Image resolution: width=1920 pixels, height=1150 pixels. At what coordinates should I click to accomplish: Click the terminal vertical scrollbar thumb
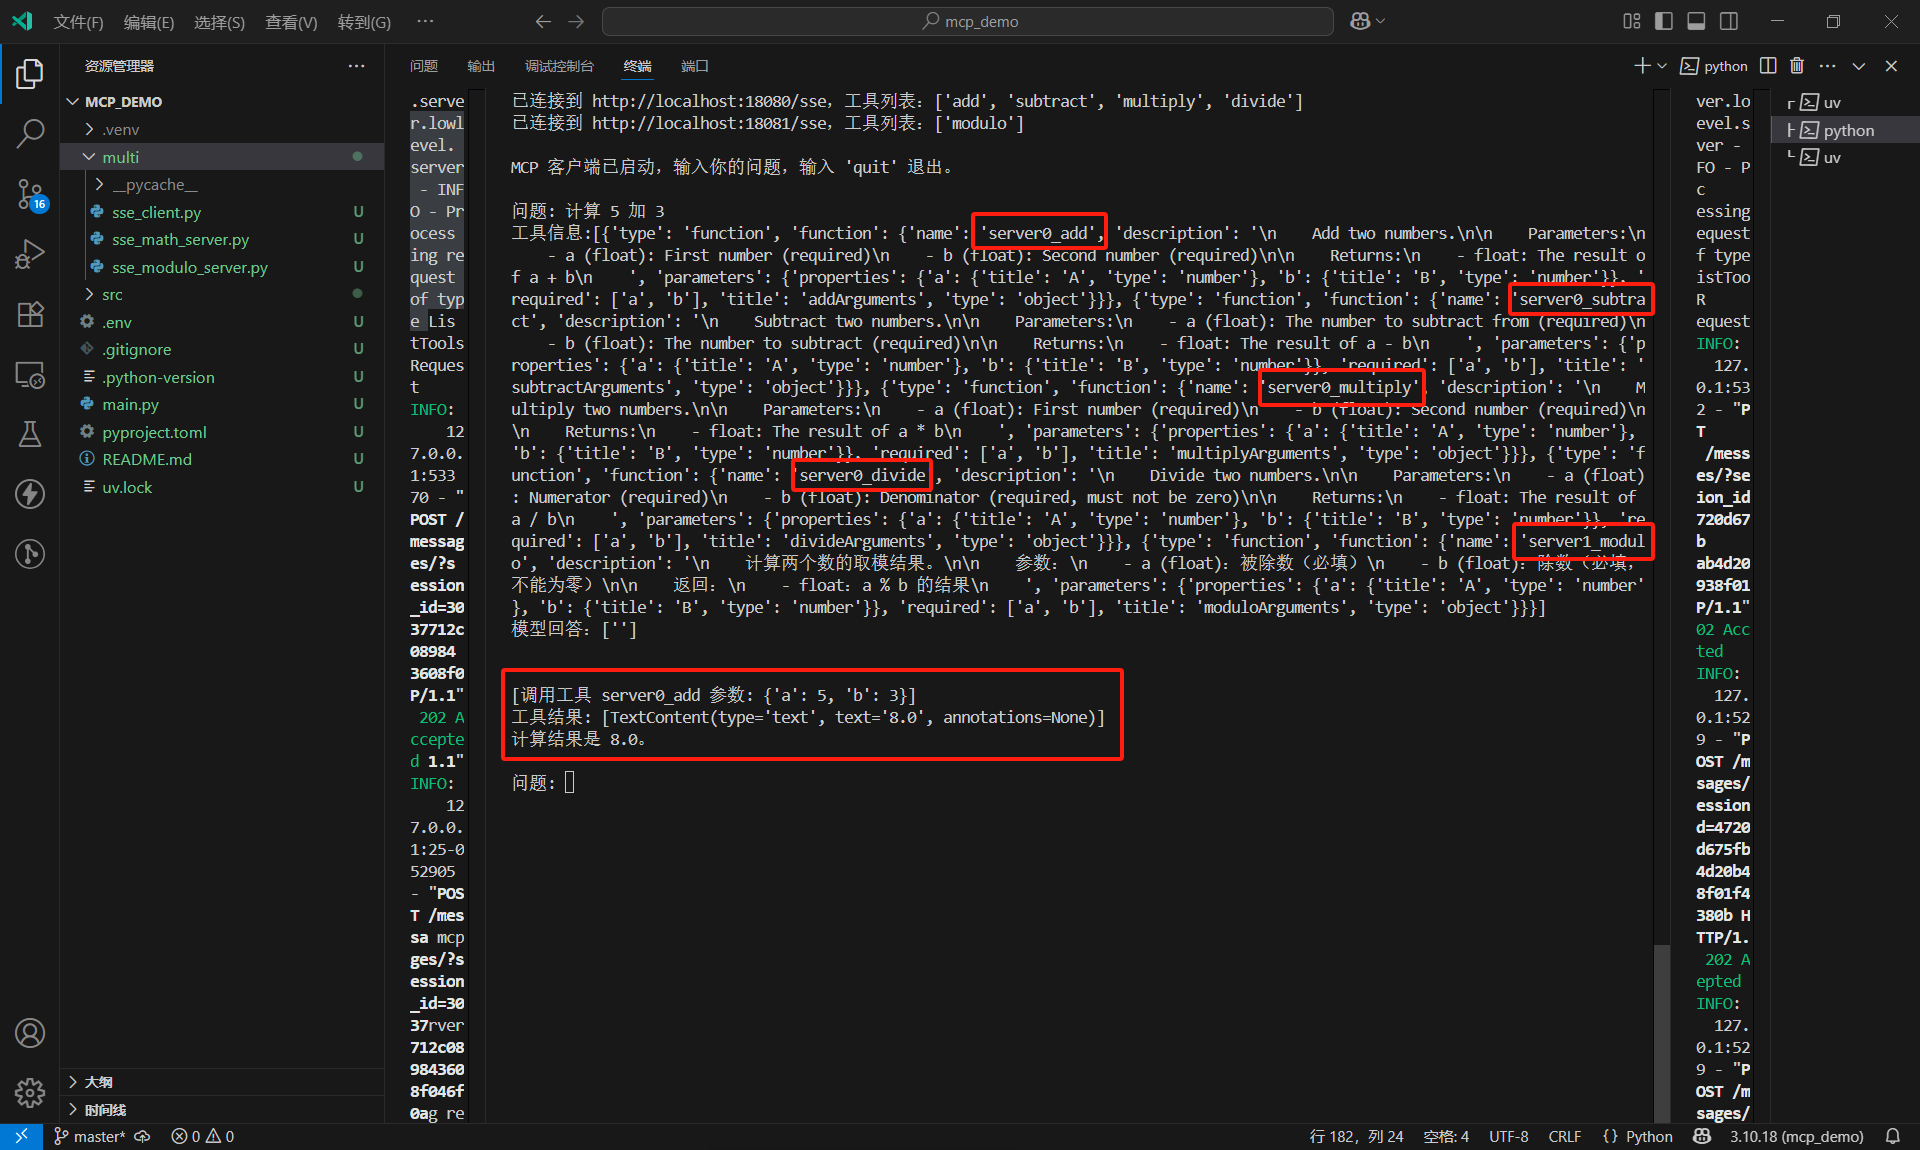pyautogui.click(x=1661, y=1033)
